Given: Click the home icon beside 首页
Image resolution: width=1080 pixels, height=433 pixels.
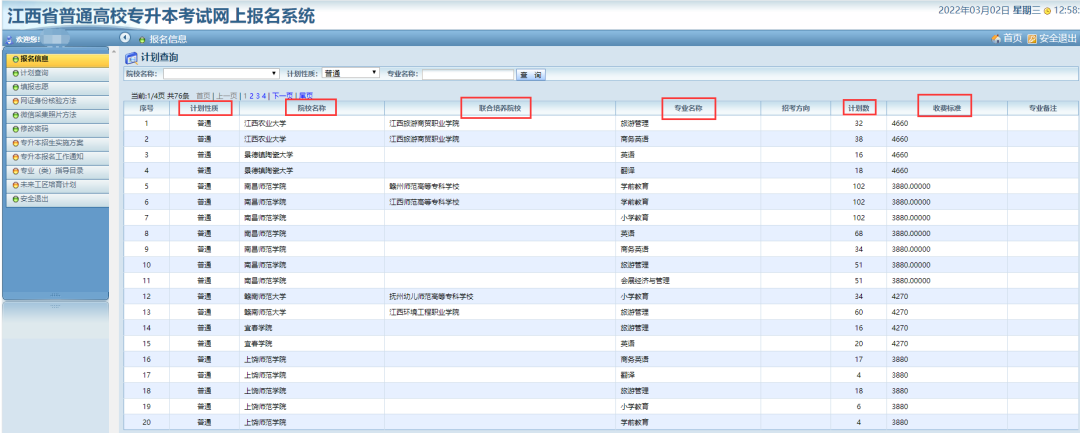Looking at the screenshot, I should coord(996,38).
